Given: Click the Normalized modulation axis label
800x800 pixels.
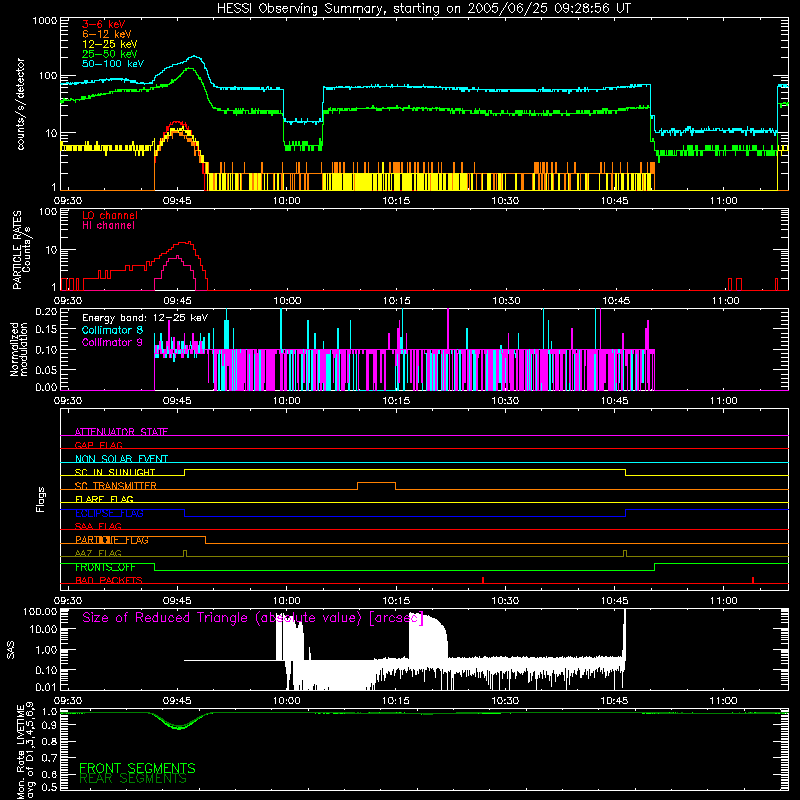Looking at the screenshot, I should [x=18, y=349].
